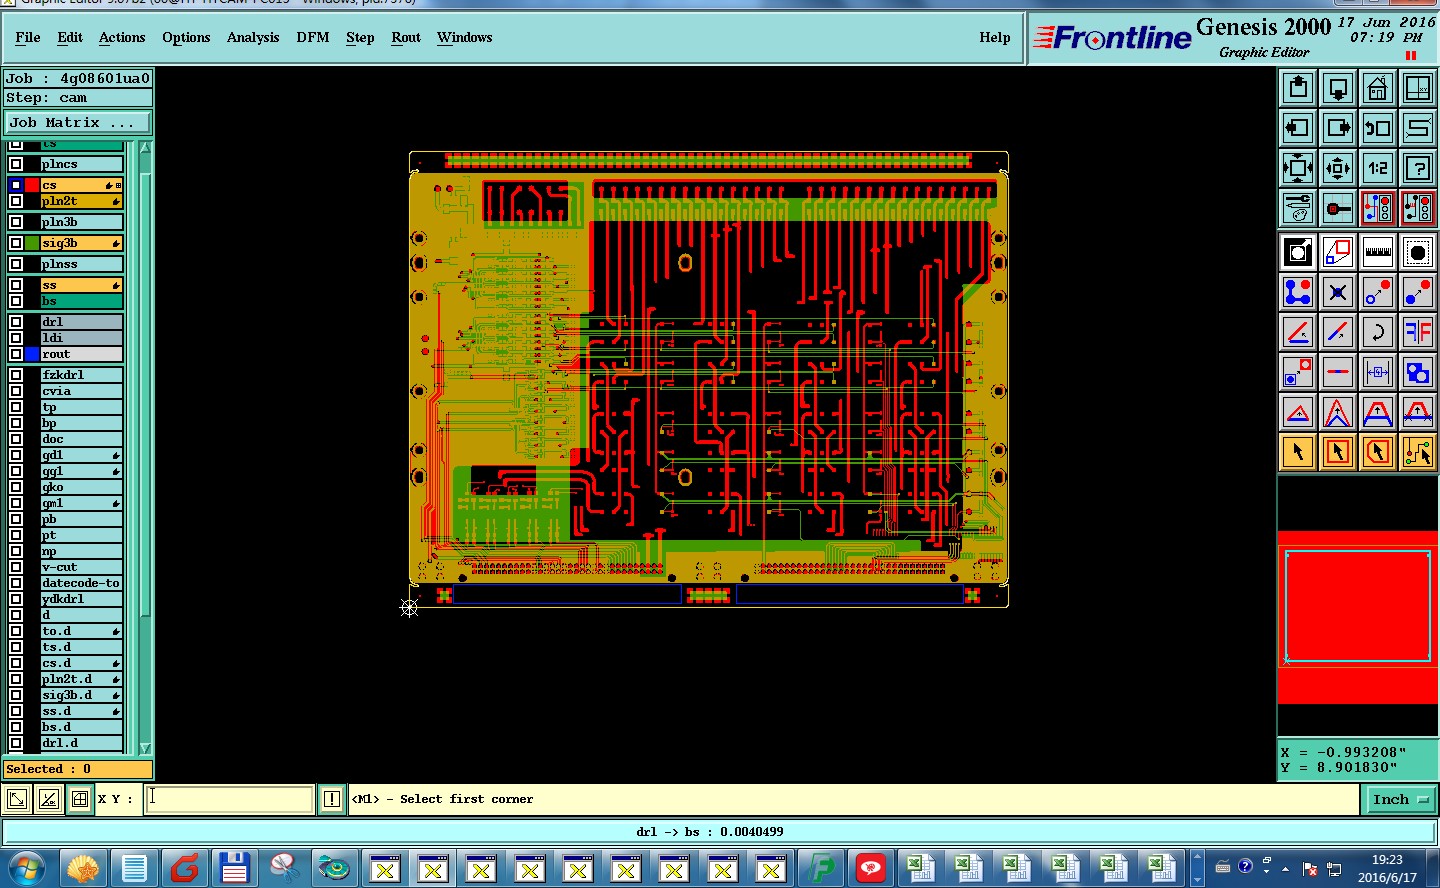This screenshot has height=888, width=1440.
Task: Open the Actions menu
Action: [122, 37]
